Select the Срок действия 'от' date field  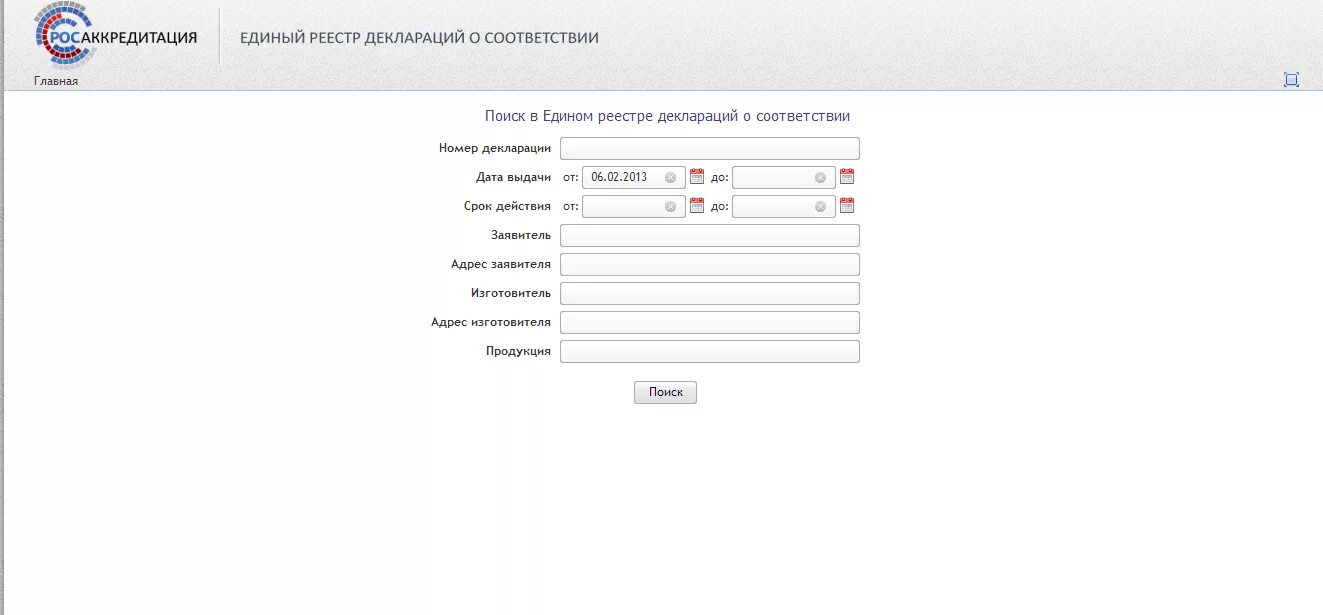pos(634,207)
